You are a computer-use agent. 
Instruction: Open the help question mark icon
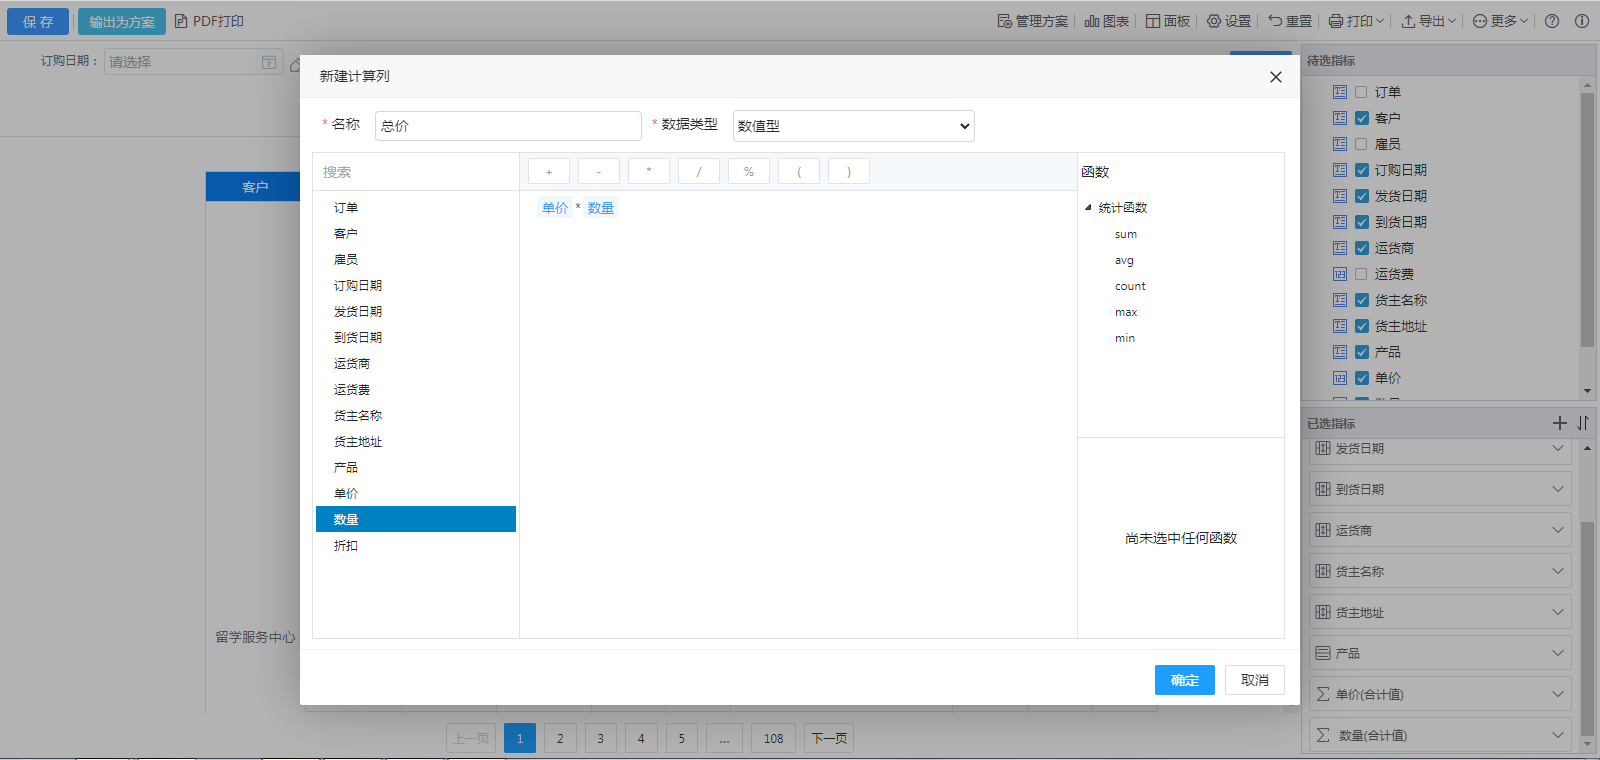(1552, 21)
